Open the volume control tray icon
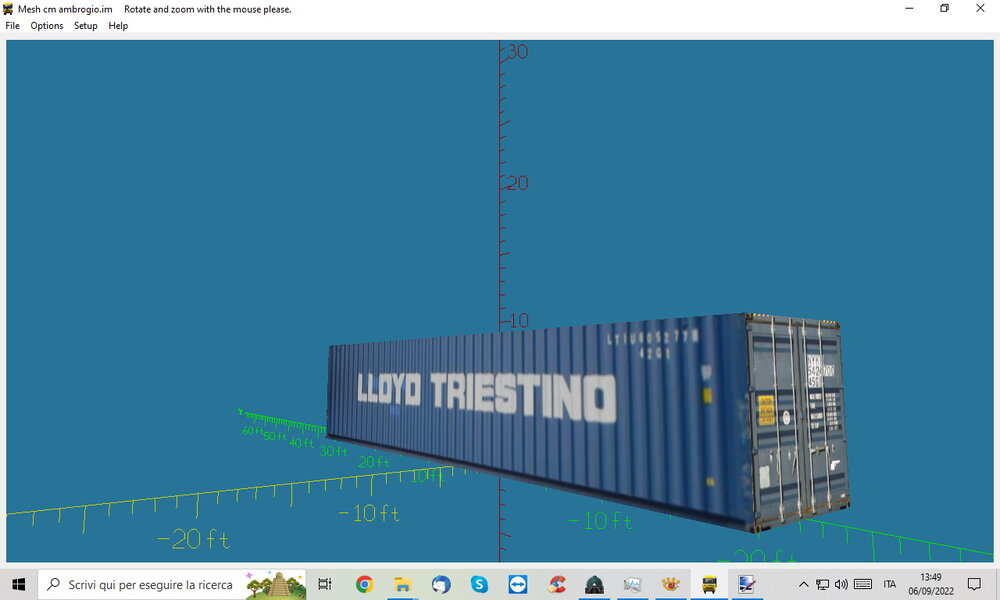This screenshot has height=600, width=1000. click(x=841, y=584)
